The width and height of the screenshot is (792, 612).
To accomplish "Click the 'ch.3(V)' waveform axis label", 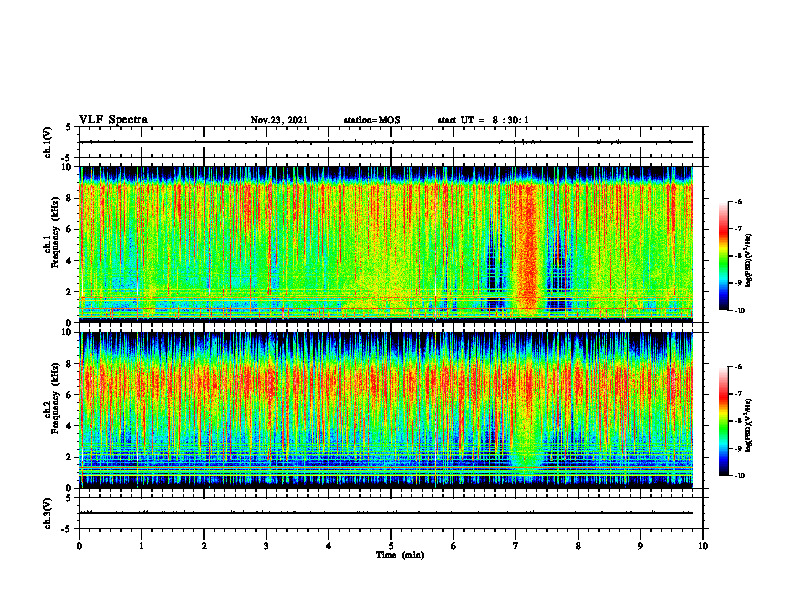I will pos(48,513).
